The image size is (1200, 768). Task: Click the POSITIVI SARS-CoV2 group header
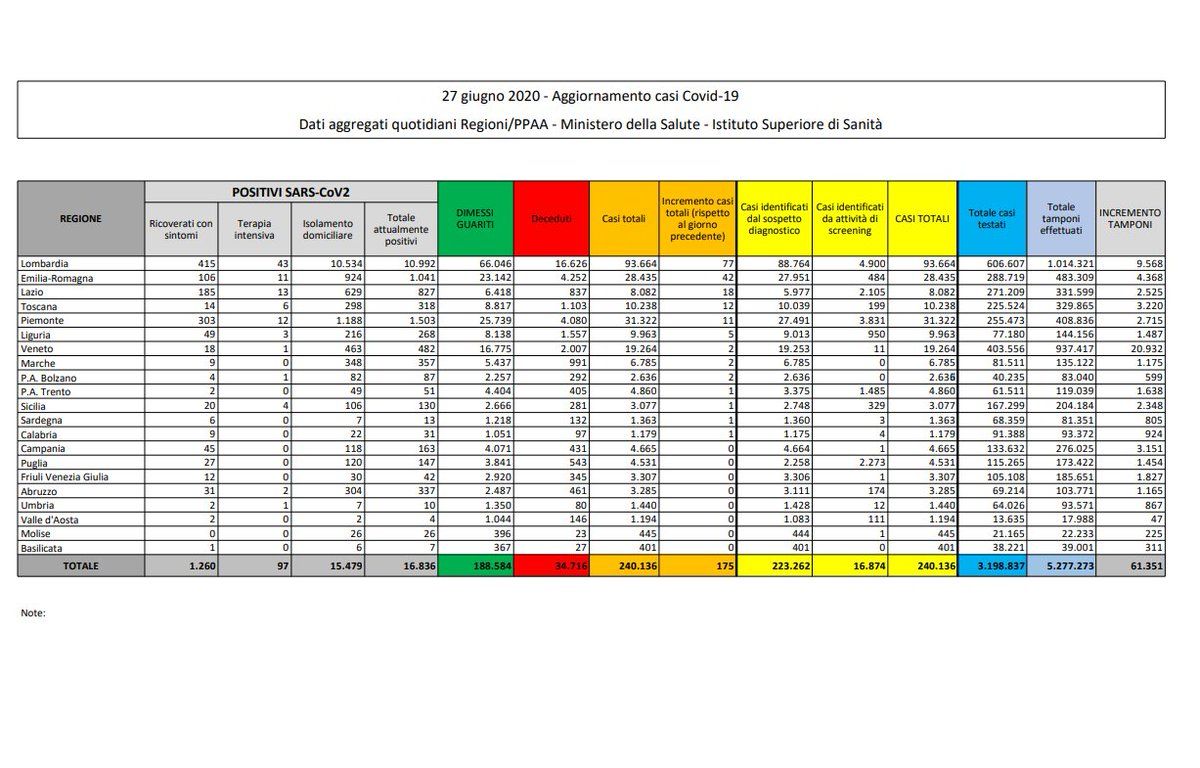291,191
